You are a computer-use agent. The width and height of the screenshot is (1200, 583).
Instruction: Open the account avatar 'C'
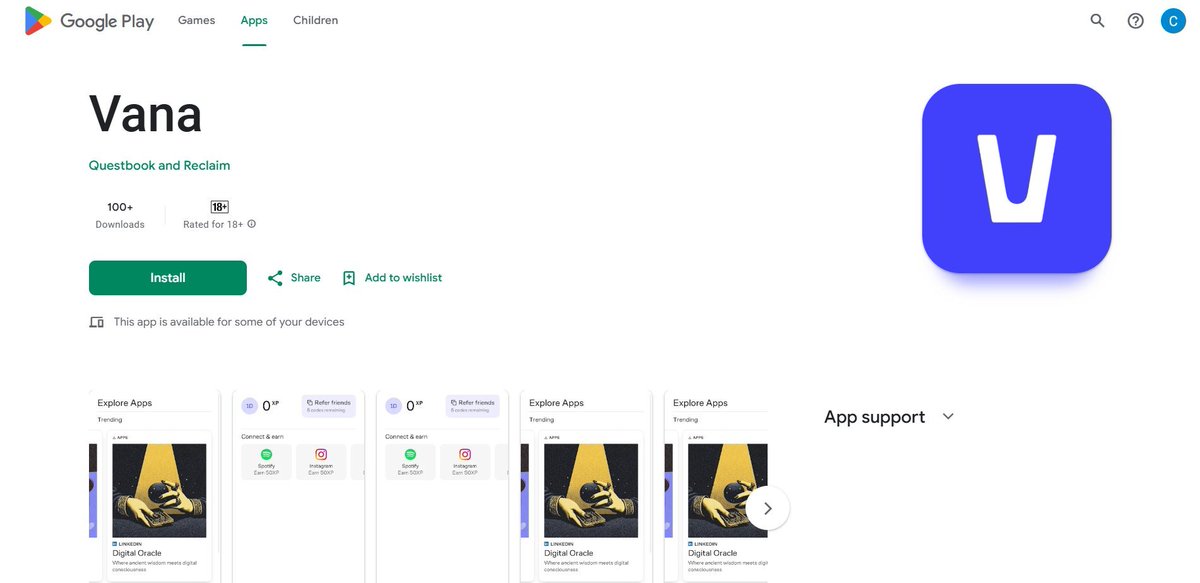[1173, 20]
